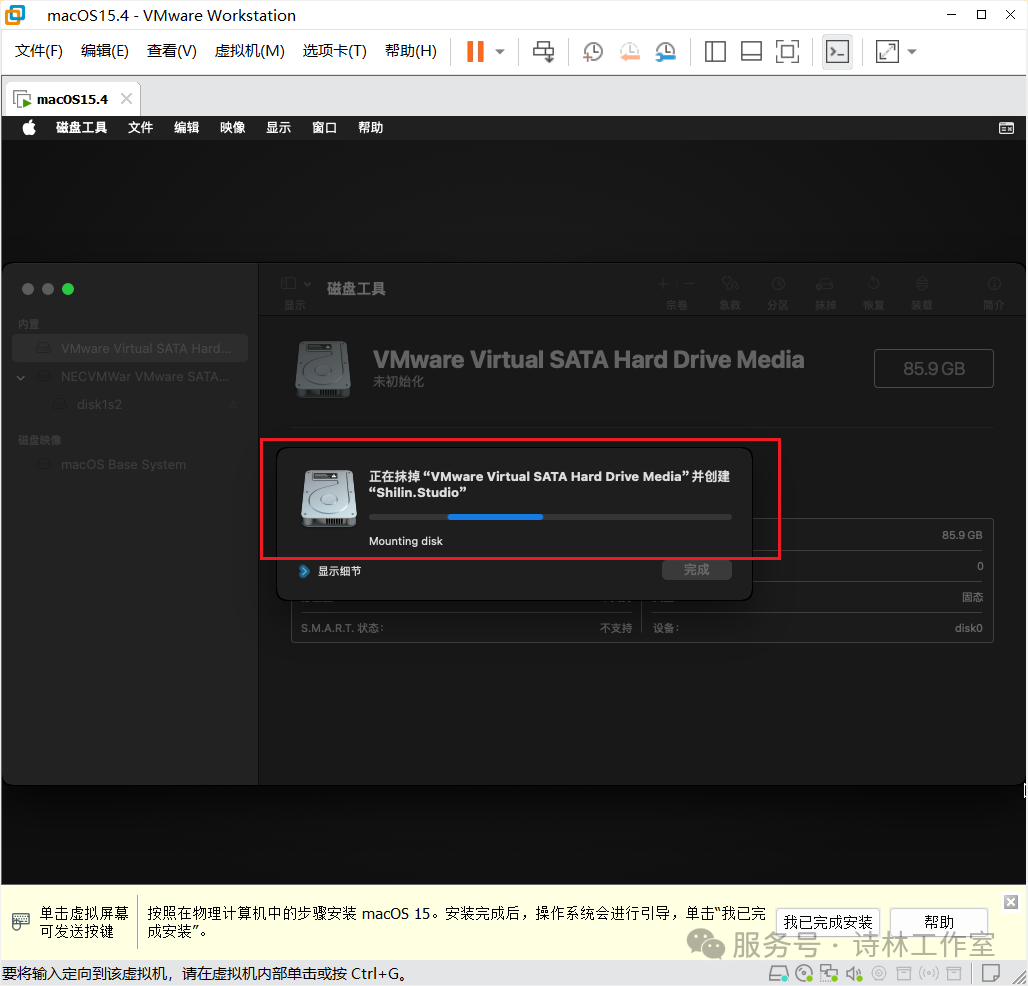Take a snapshot of the virtual machine
The image size is (1028, 986).
[x=593, y=52]
